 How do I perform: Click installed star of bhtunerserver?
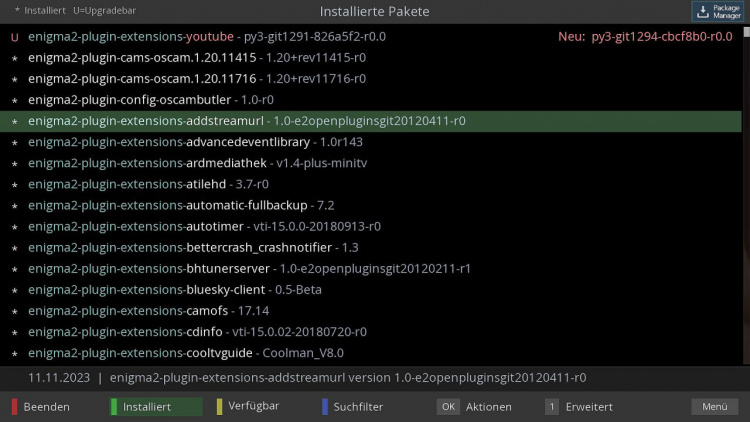(15, 269)
